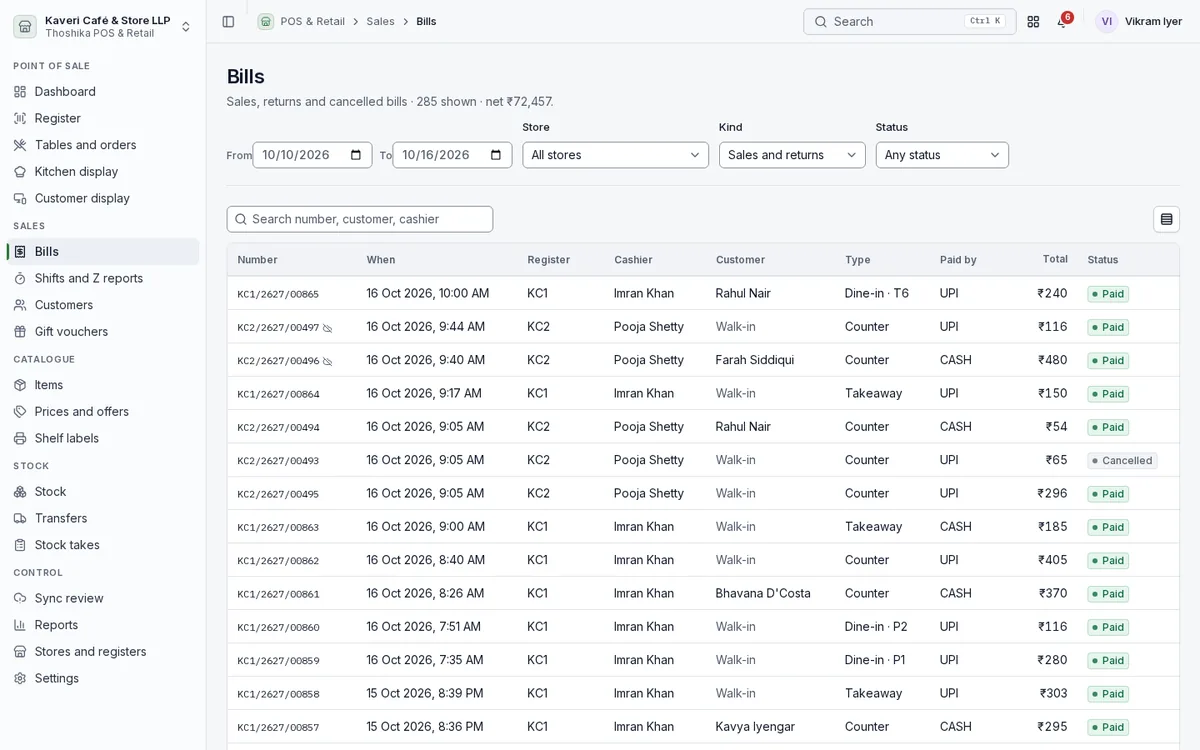The image size is (1200, 750).
Task: Open Bills in the sidebar
Action: [103, 252]
